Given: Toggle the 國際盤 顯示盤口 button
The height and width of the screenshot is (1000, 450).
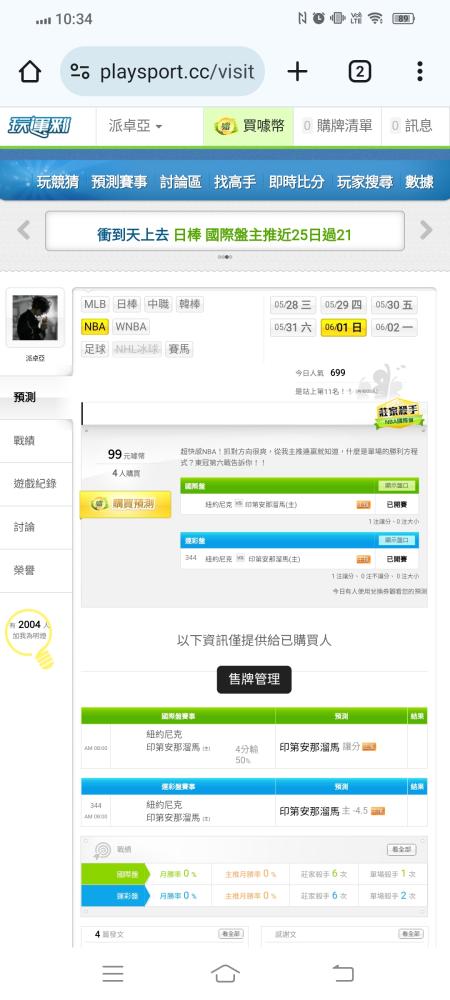Looking at the screenshot, I should pos(396,486).
